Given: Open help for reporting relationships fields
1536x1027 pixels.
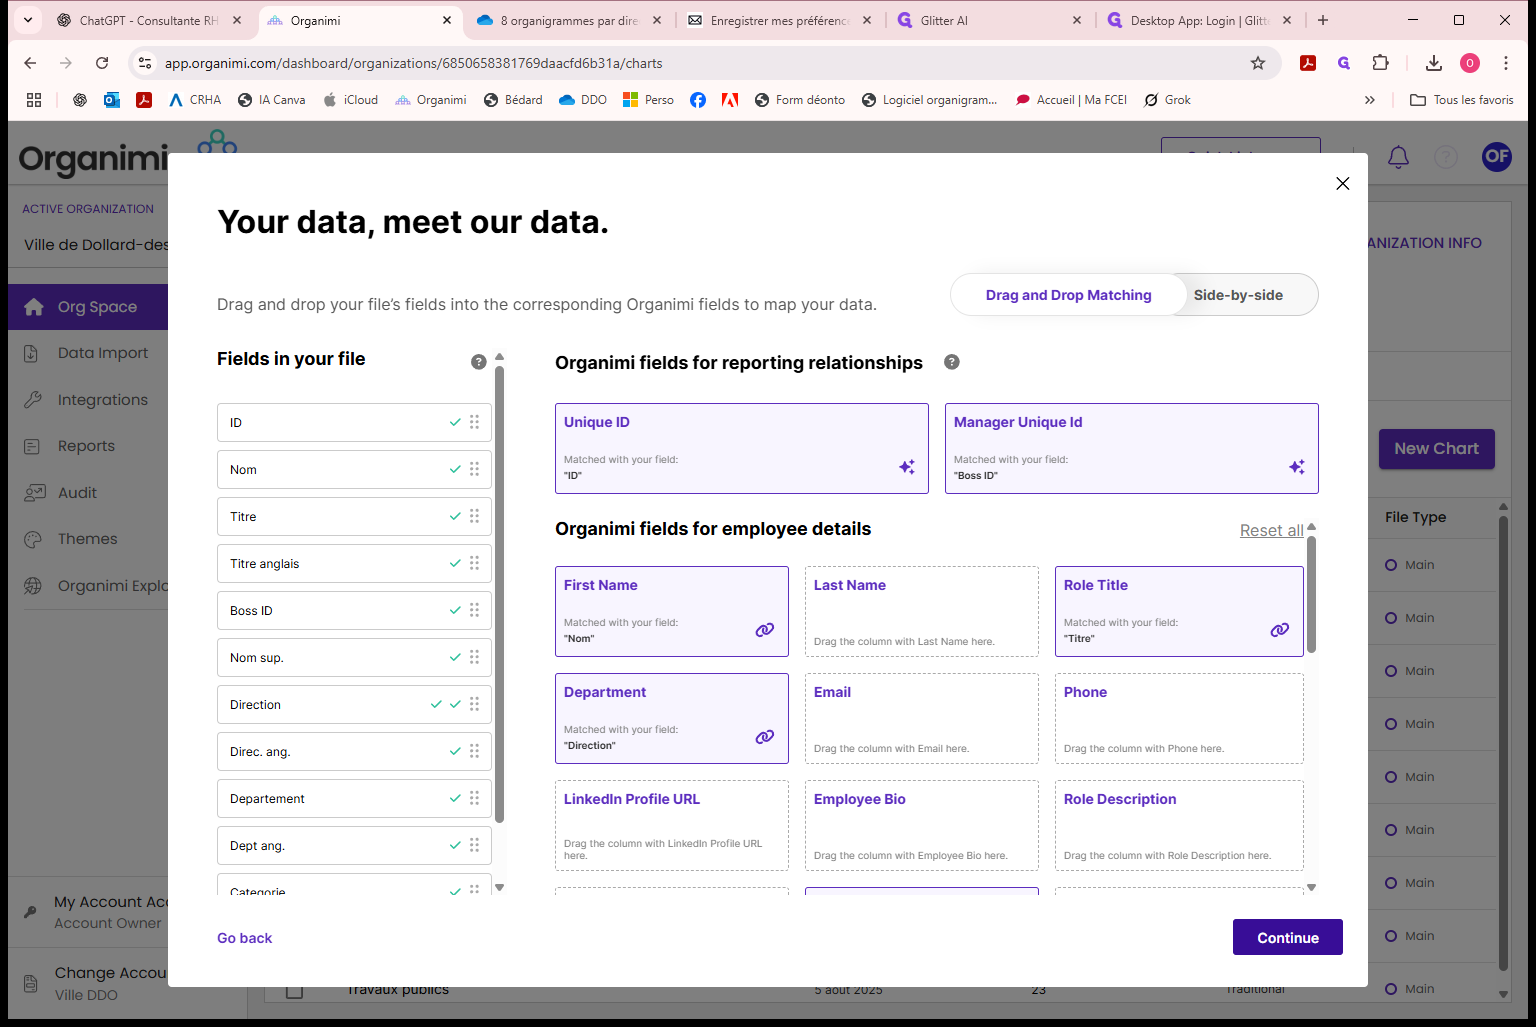Looking at the screenshot, I should click(952, 362).
